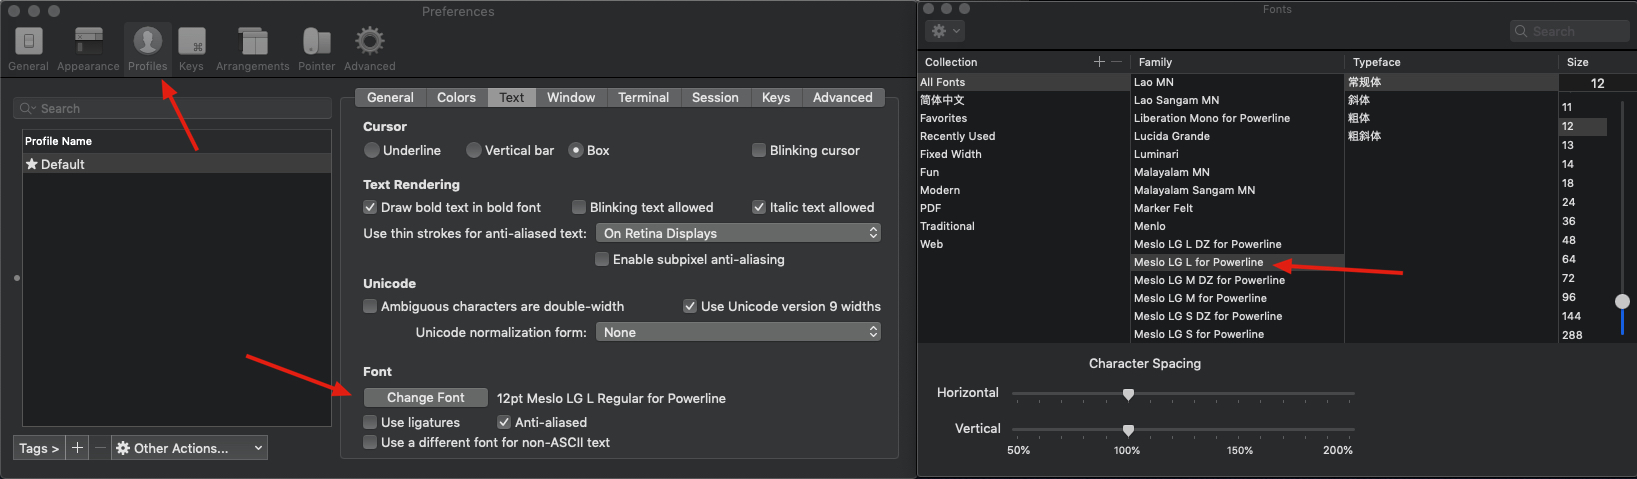
Task: Open thin strokes On Retina Displays dropdown
Action: pos(738,233)
